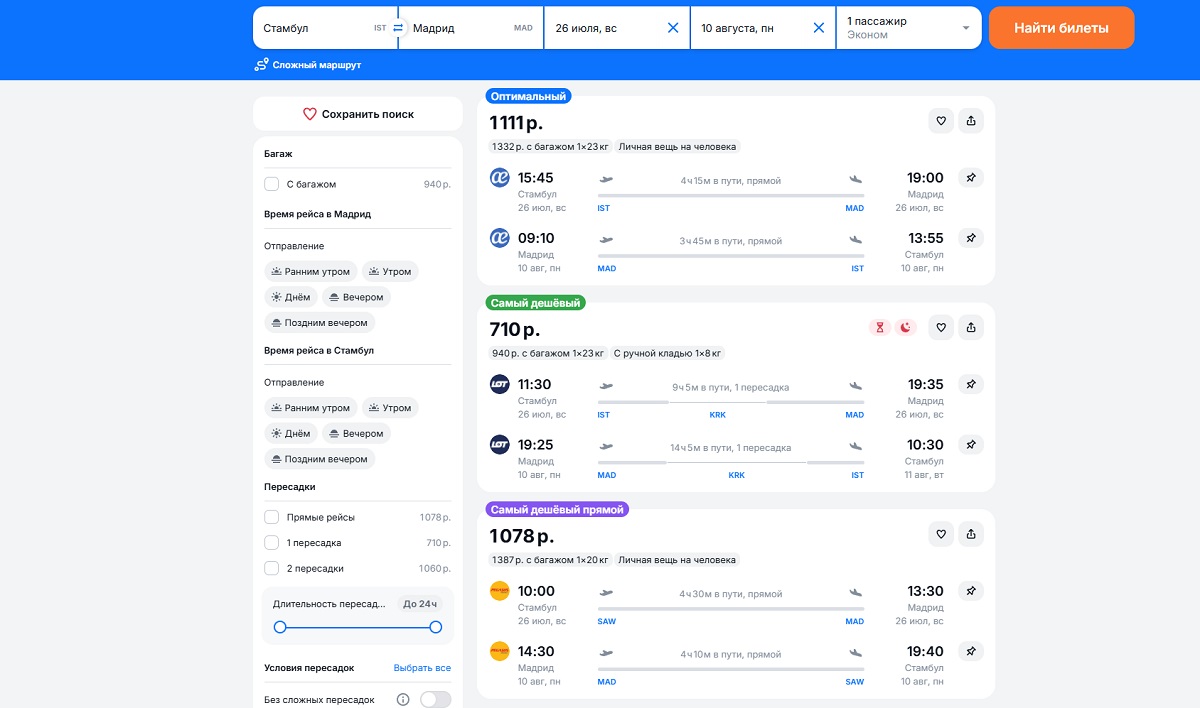Toggle Без сложных пересадок switch
Screen dimensions: 1200x708
click(436, 700)
